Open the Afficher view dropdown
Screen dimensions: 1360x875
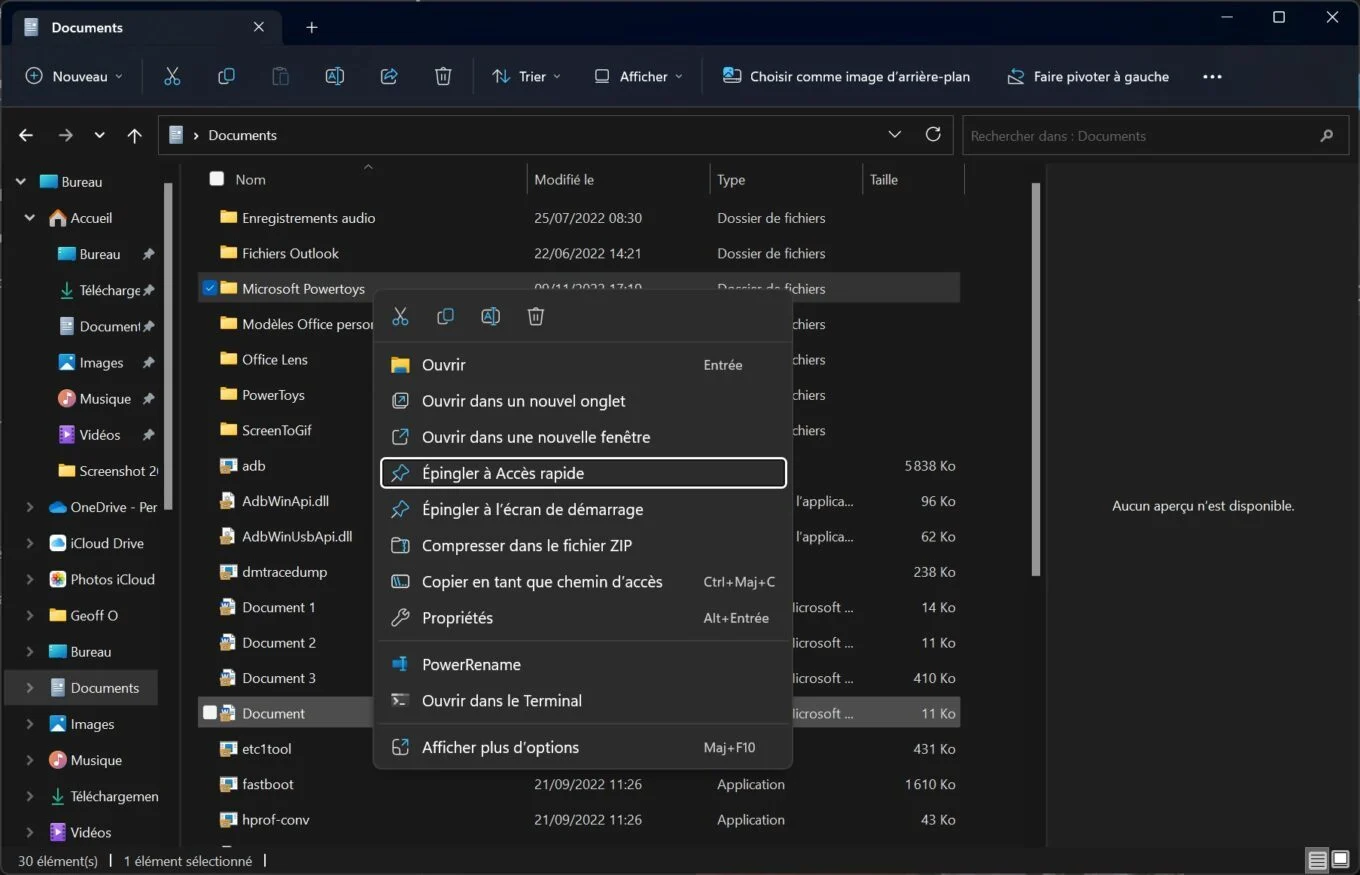(638, 76)
